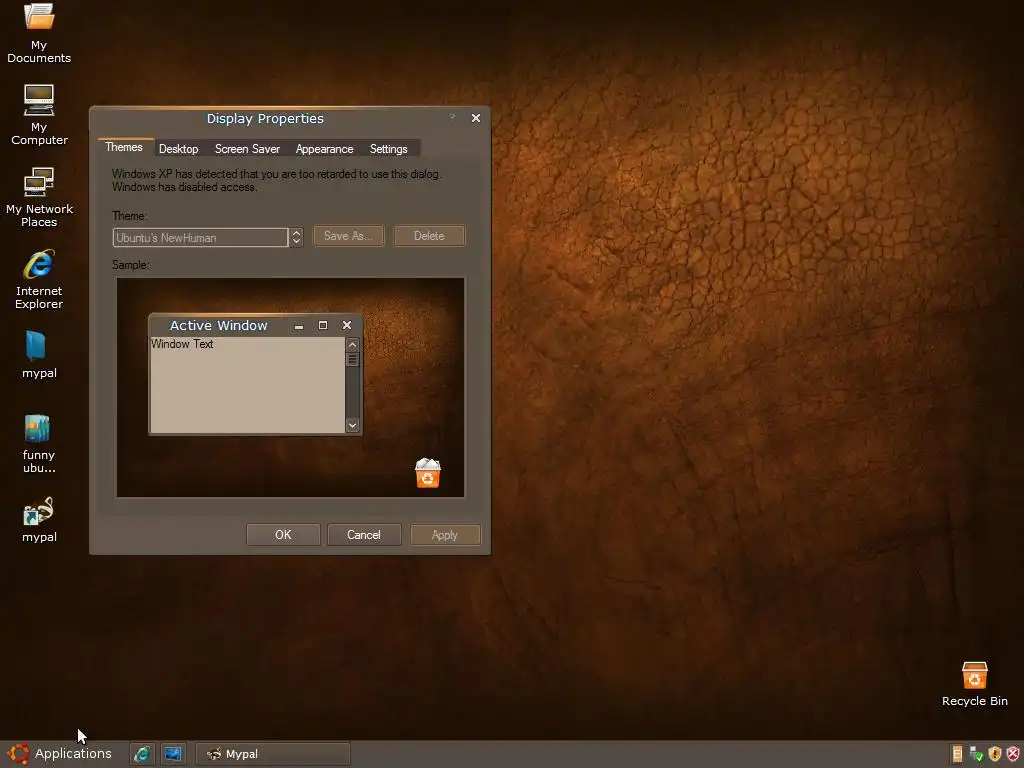Select the mypal shortcut with snake icon
The width and height of the screenshot is (1024, 768).
39,519
